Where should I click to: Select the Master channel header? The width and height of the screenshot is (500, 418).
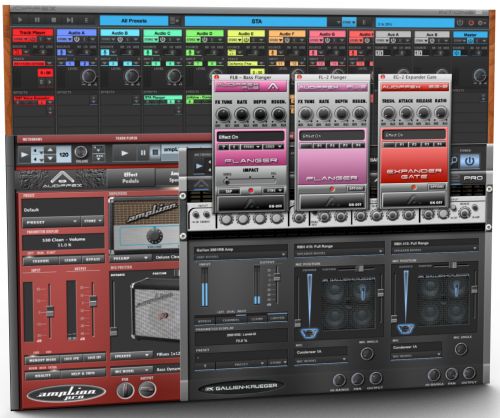[470, 34]
